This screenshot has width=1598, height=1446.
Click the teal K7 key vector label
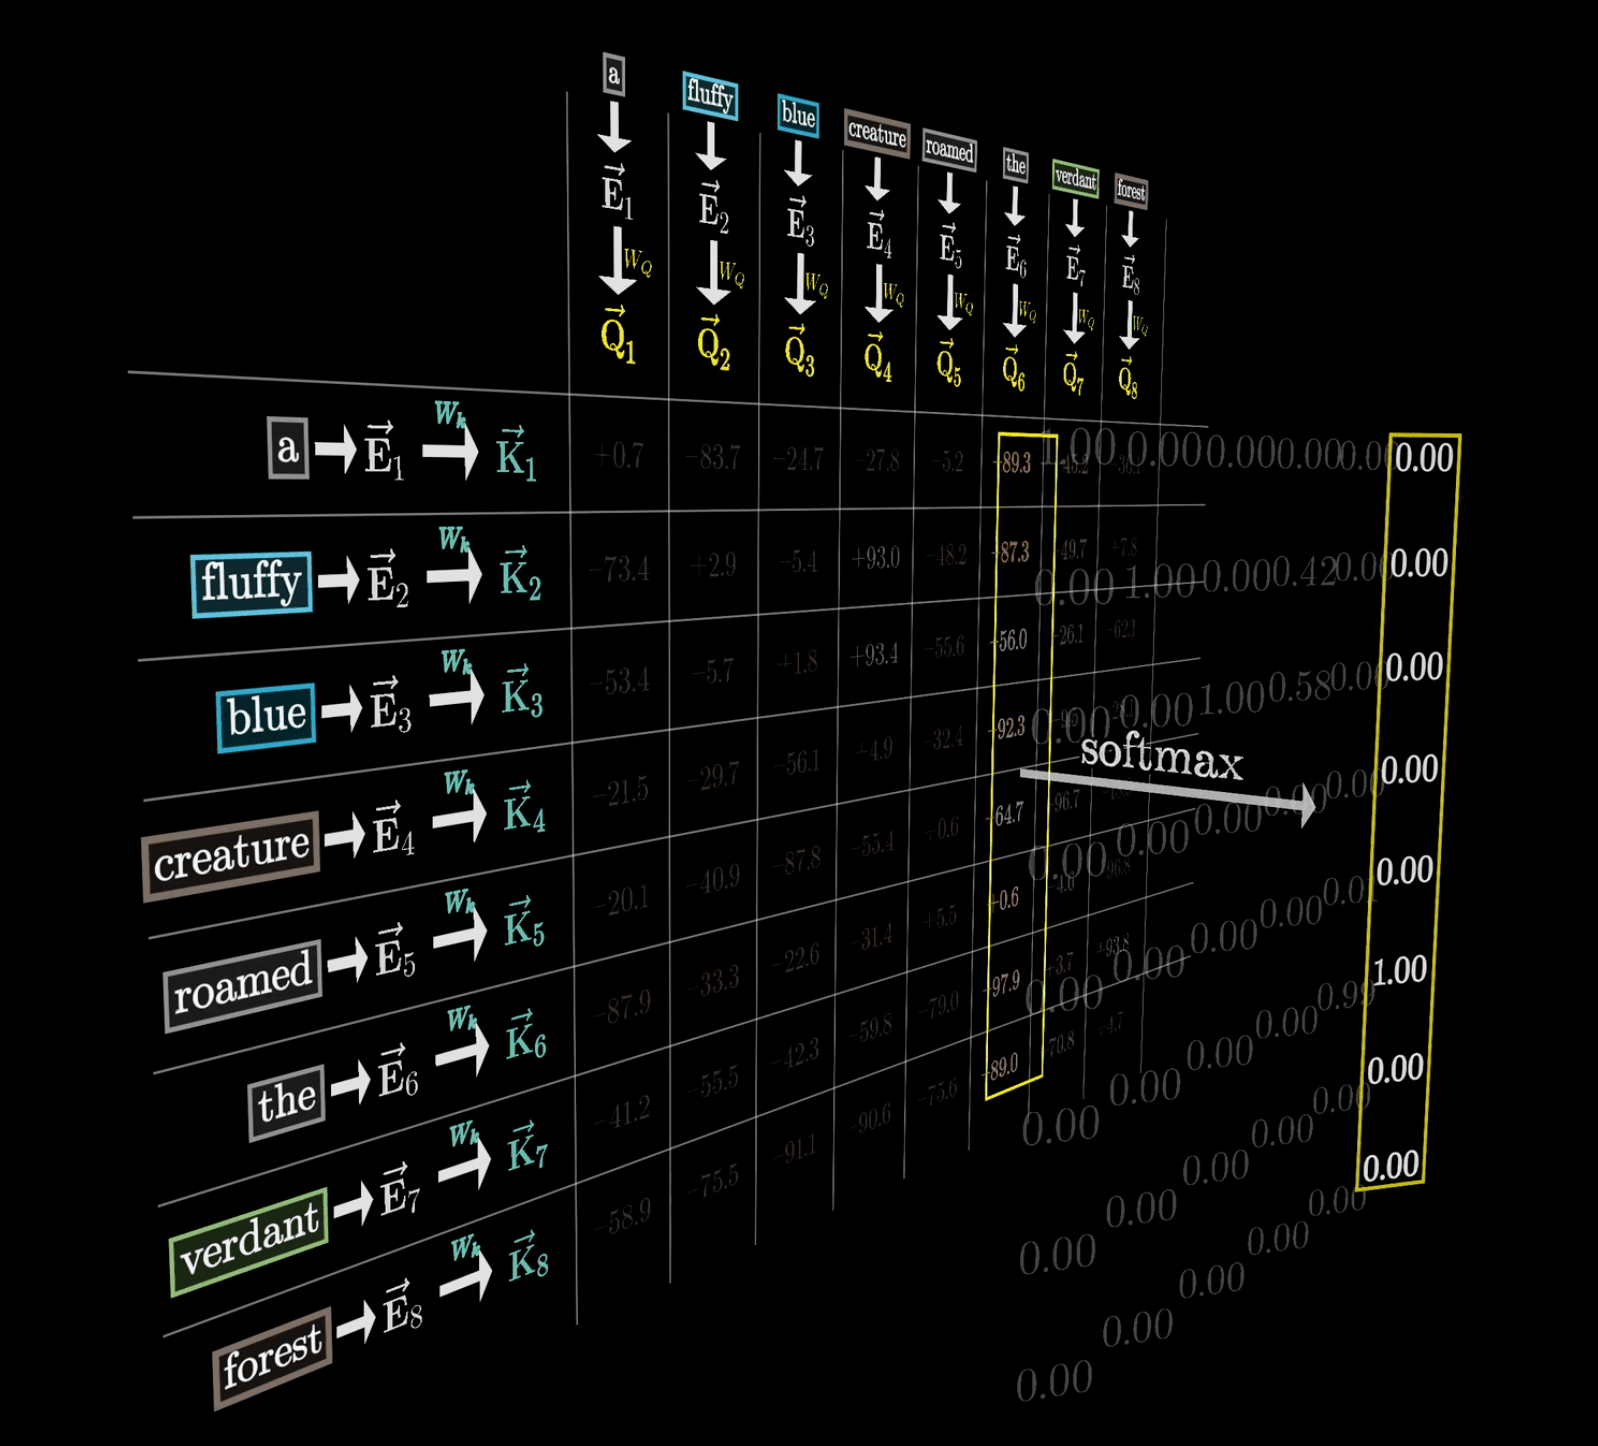point(528,1147)
